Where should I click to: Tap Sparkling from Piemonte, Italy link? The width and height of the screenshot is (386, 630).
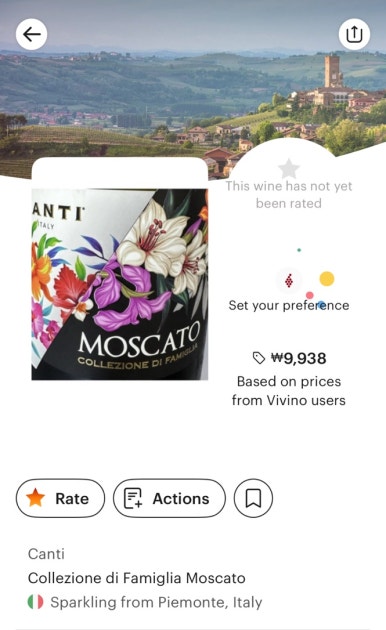point(156,602)
